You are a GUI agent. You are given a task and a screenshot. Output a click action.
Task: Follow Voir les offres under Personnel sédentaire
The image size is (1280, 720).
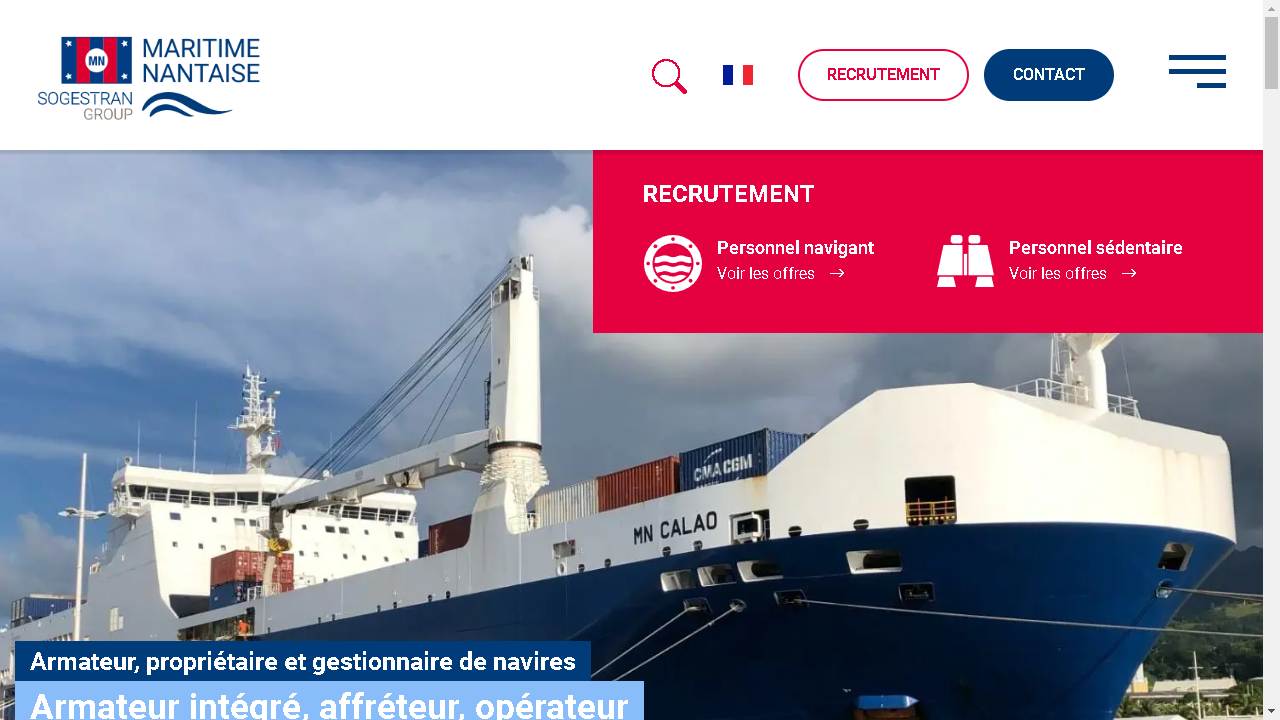click(1058, 273)
